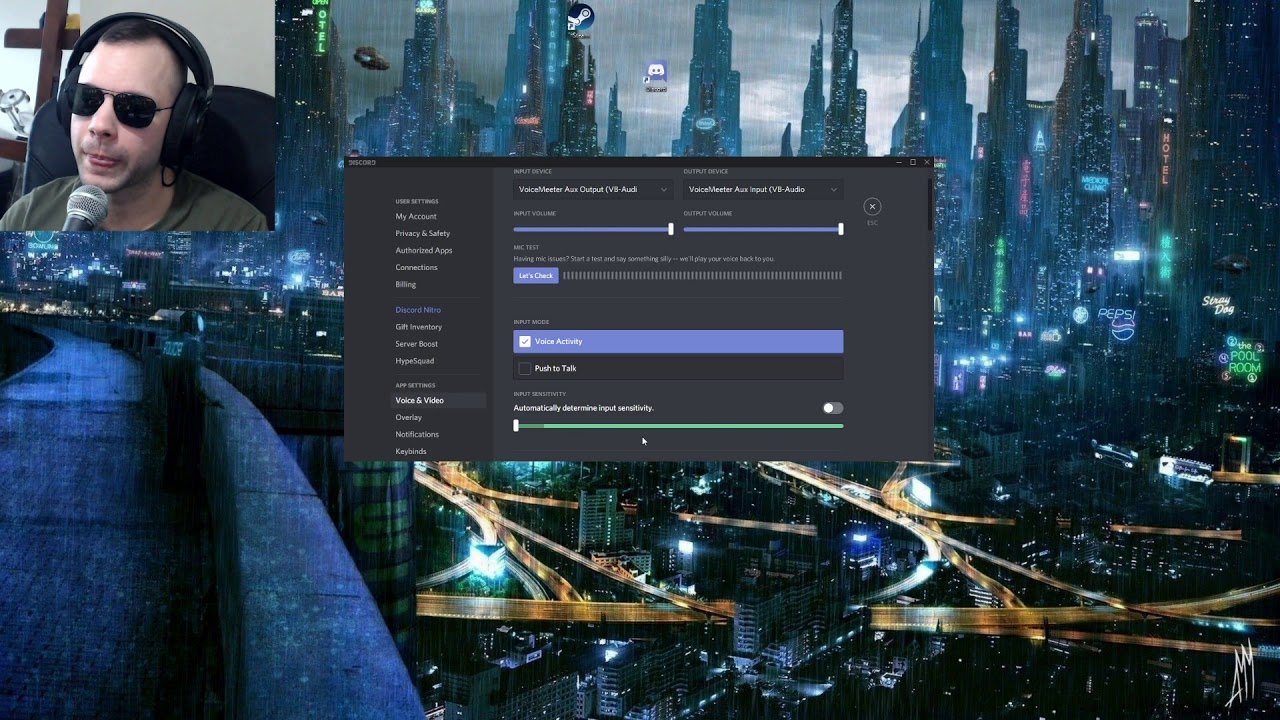Click 'Automatically determine input sensitivity' label

[583, 408]
